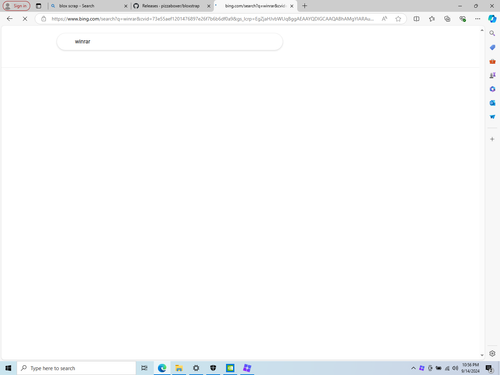Viewport: 500px width, 375px height.
Task: Click the winrar search box
Action: pyautogui.click(x=170, y=42)
